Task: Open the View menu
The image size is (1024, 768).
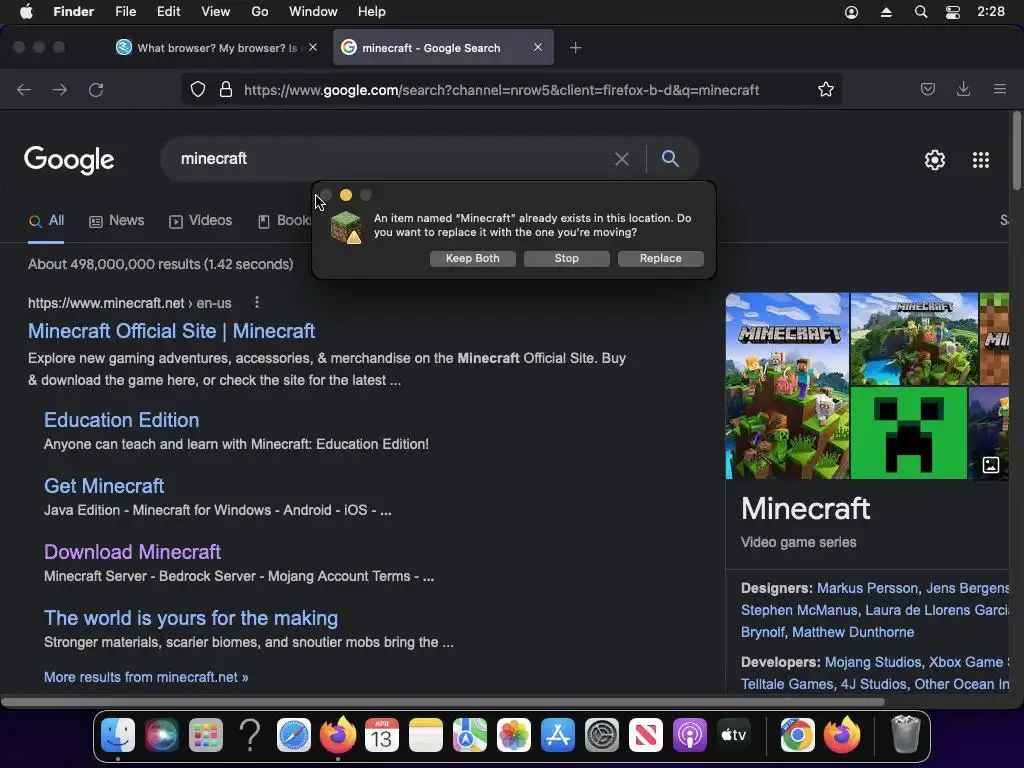Action: 216,12
